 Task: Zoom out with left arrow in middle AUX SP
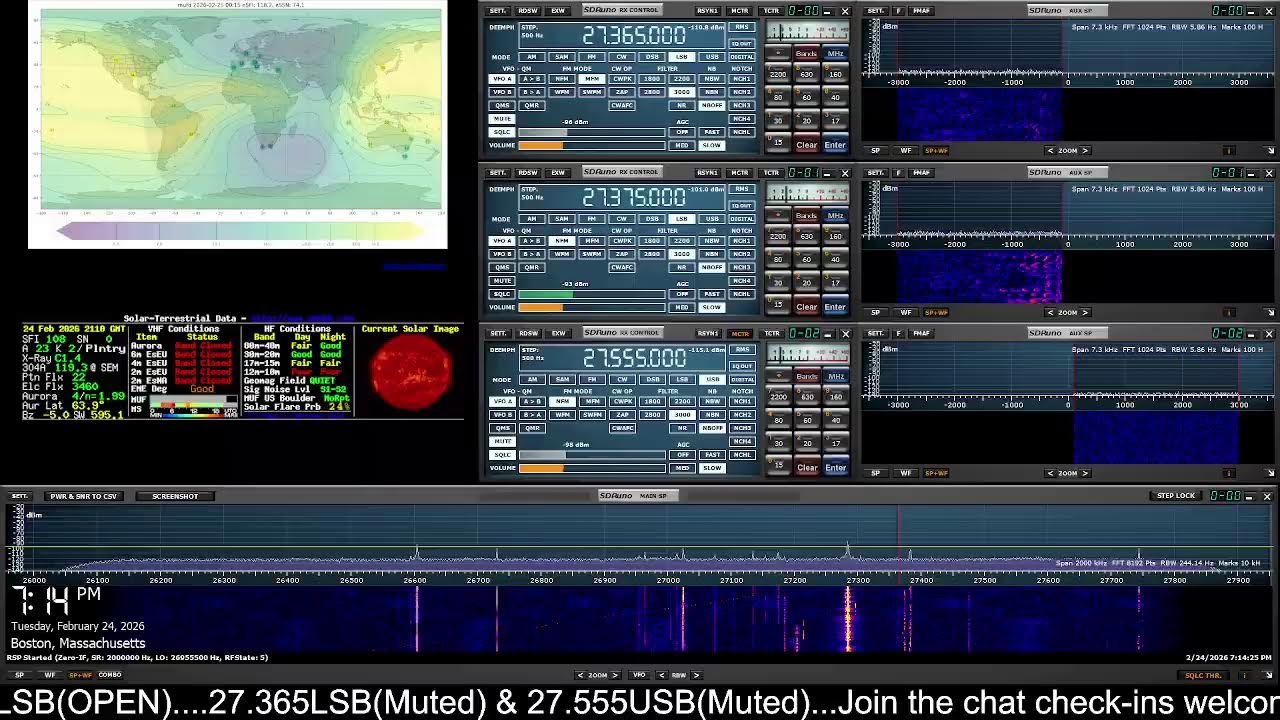[1050, 312]
